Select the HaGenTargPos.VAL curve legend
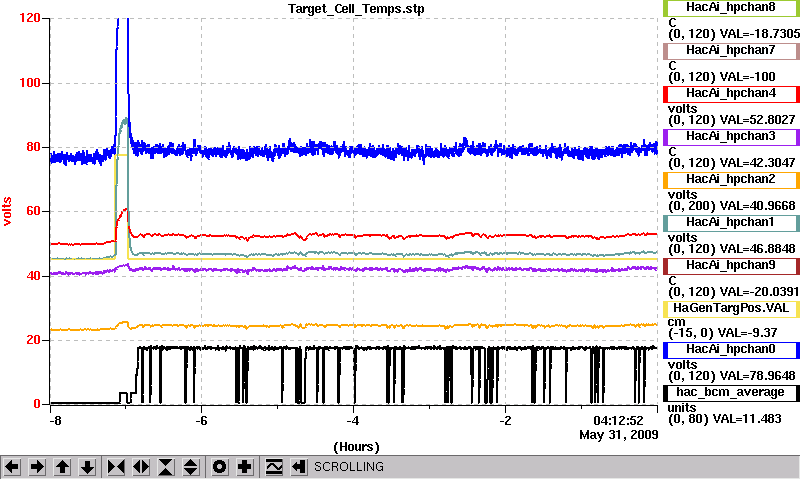 pyautogui.click(x=731, y=309)
